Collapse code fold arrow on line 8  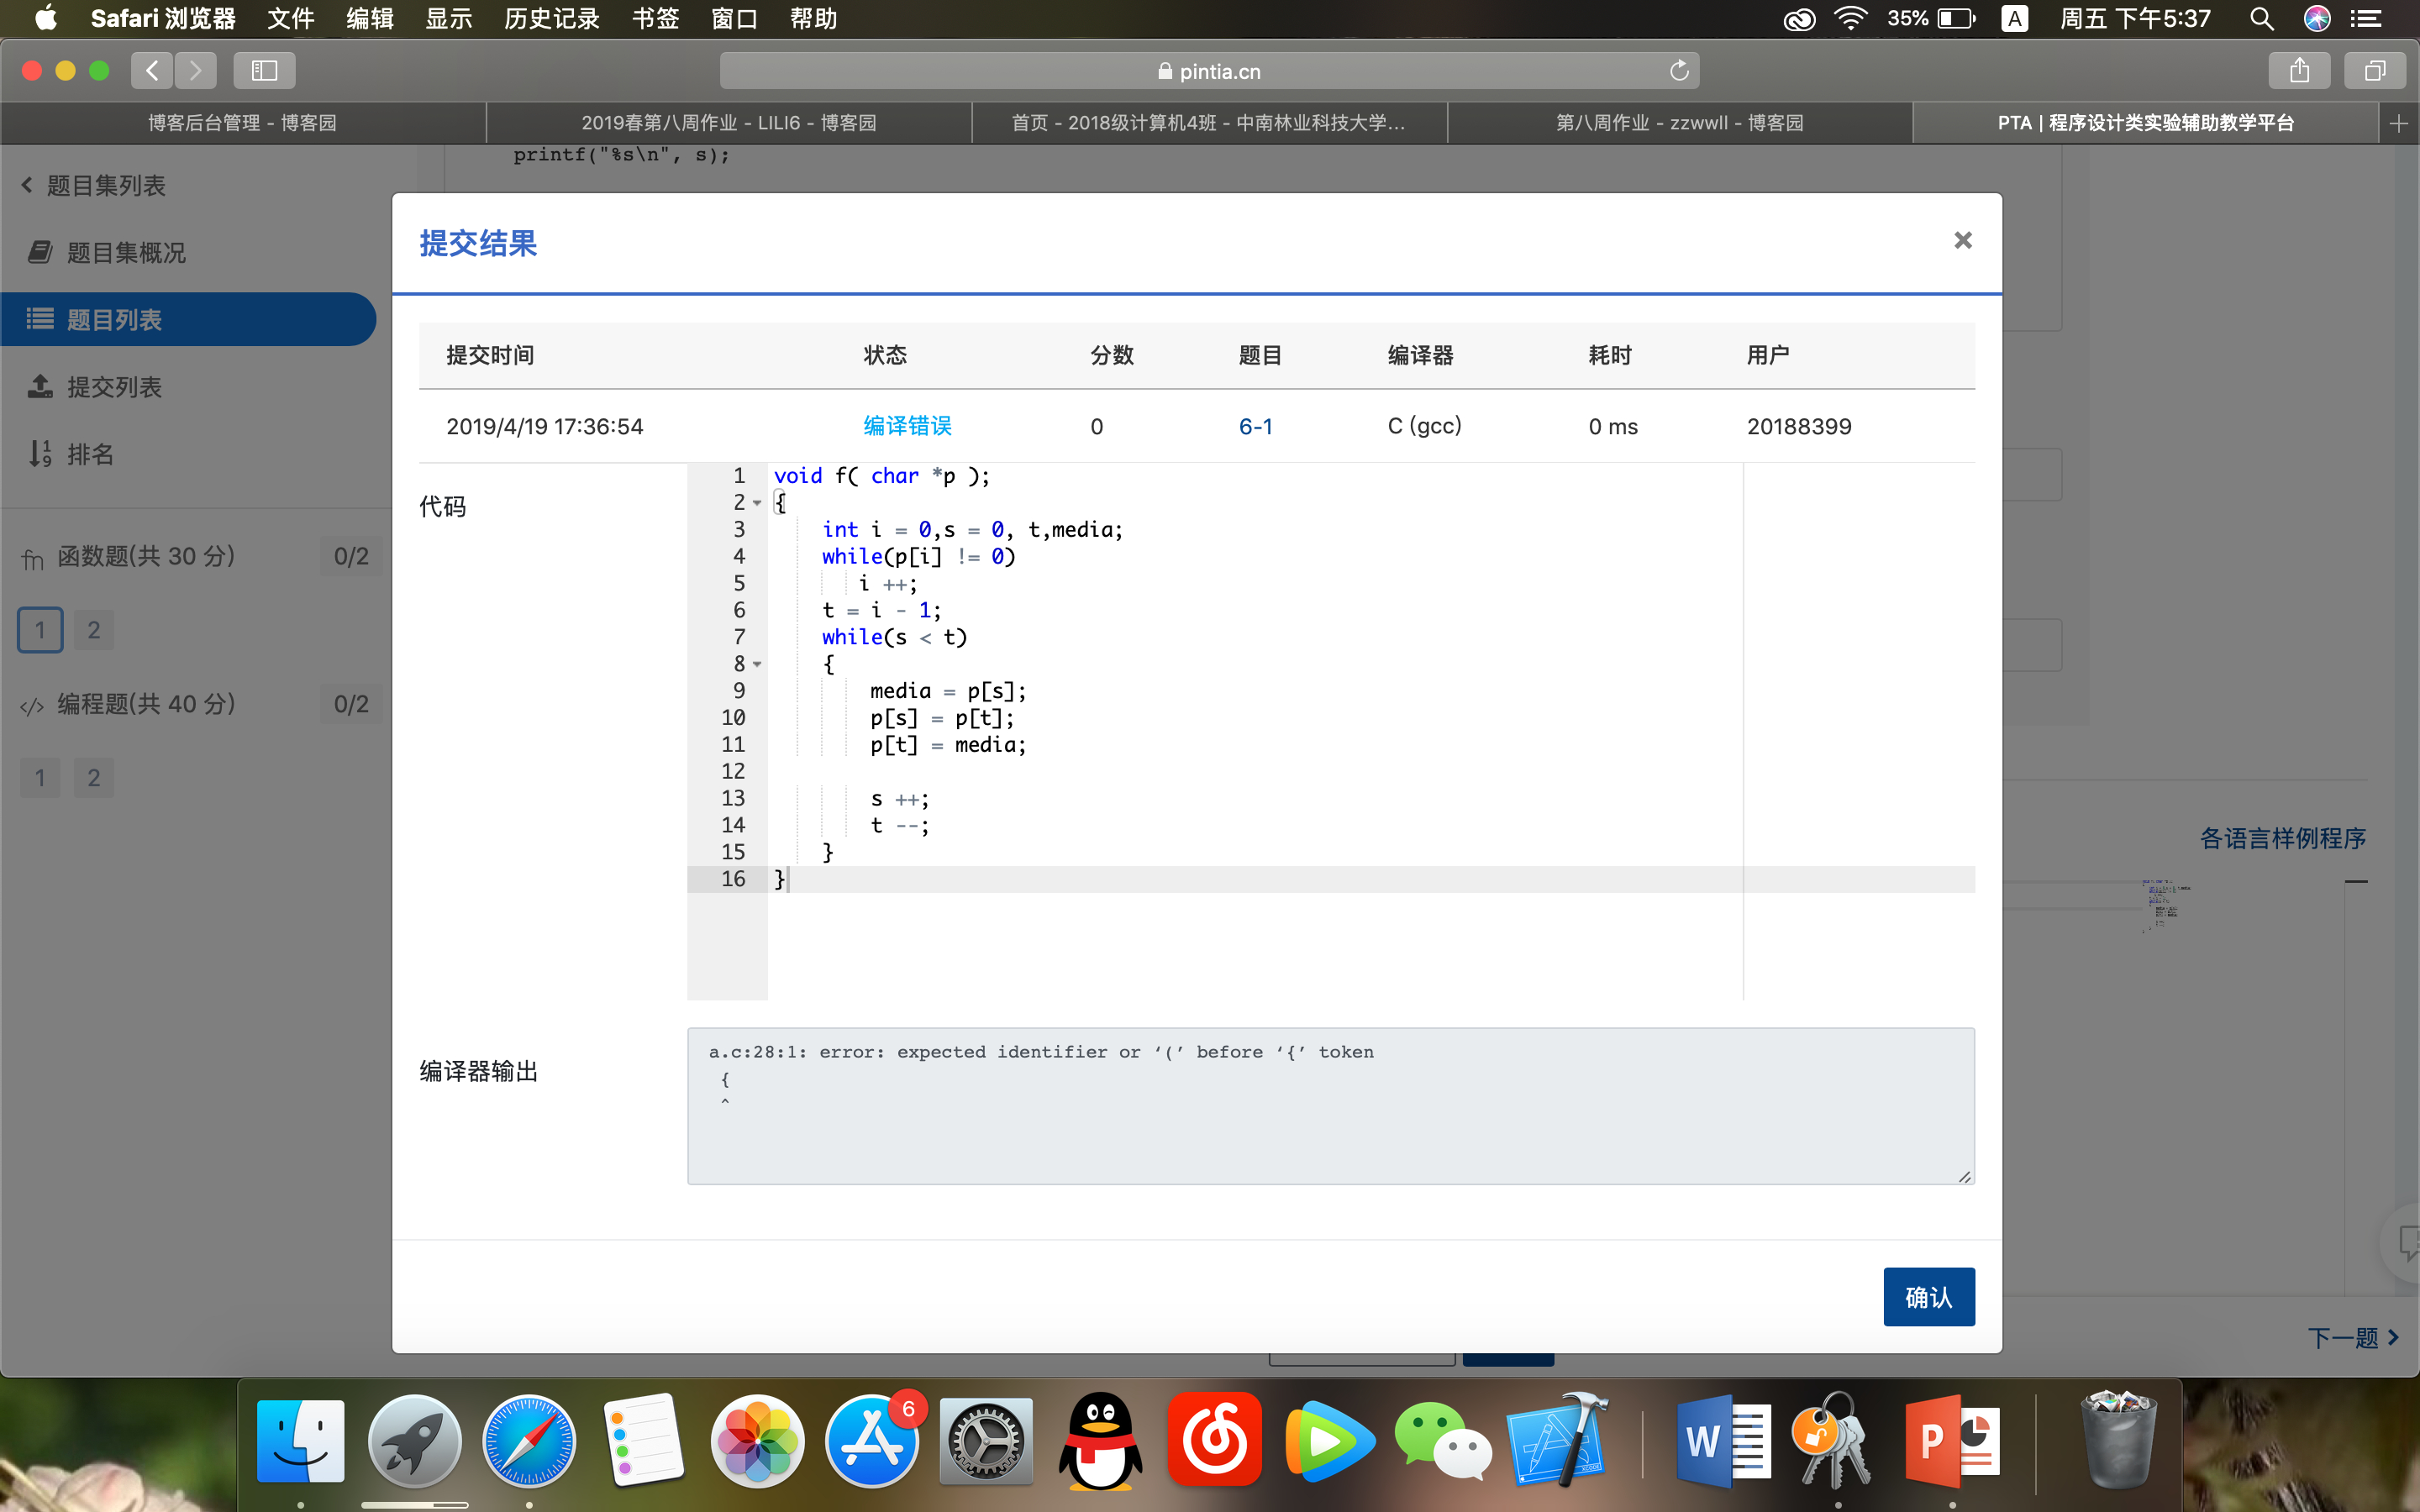(757, 664)
